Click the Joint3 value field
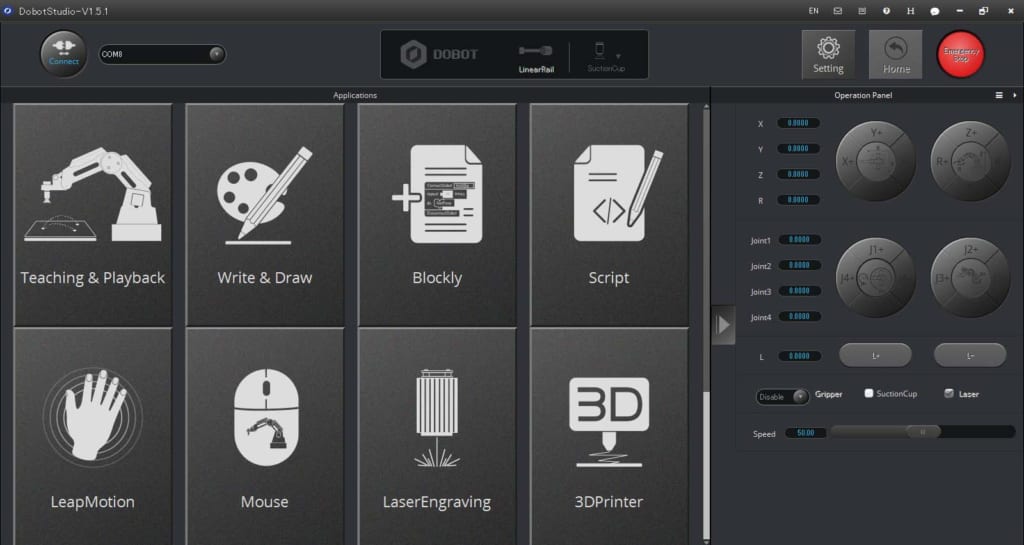Image resolution: width=1024 pixels, height=545 pixels. click(x=799, y=290)
